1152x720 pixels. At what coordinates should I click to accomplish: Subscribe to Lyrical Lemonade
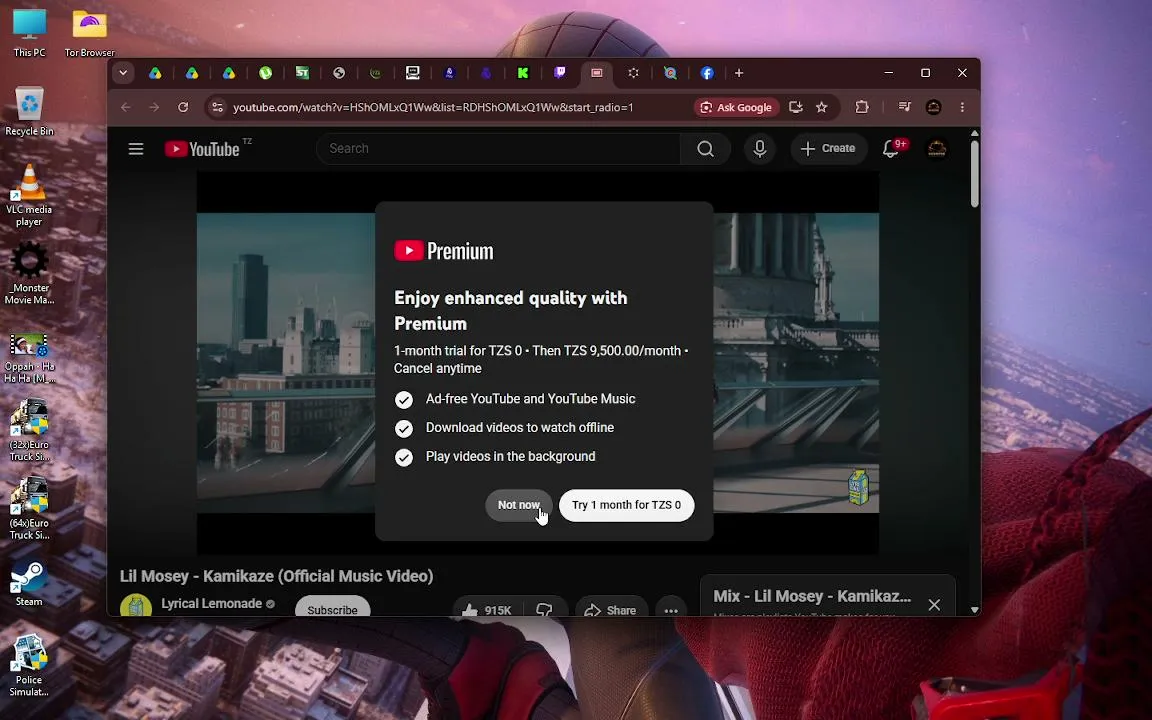[332, 608]
